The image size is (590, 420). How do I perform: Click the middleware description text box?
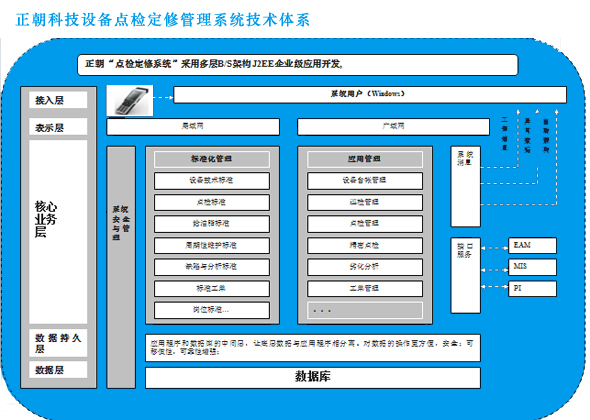coord(313,348)
